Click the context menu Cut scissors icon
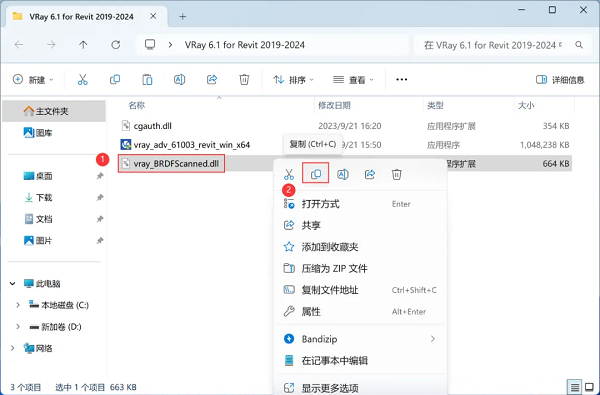 [289, 175]
